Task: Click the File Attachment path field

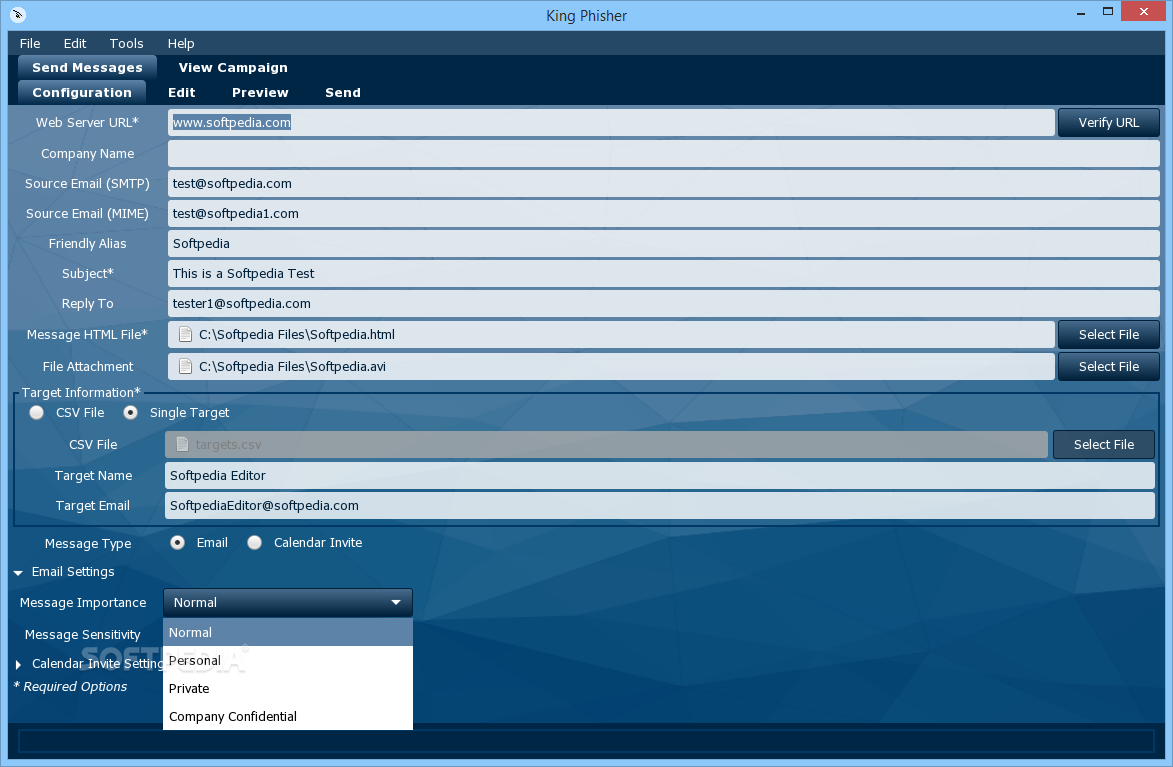Action: click(x=611, y=367)
